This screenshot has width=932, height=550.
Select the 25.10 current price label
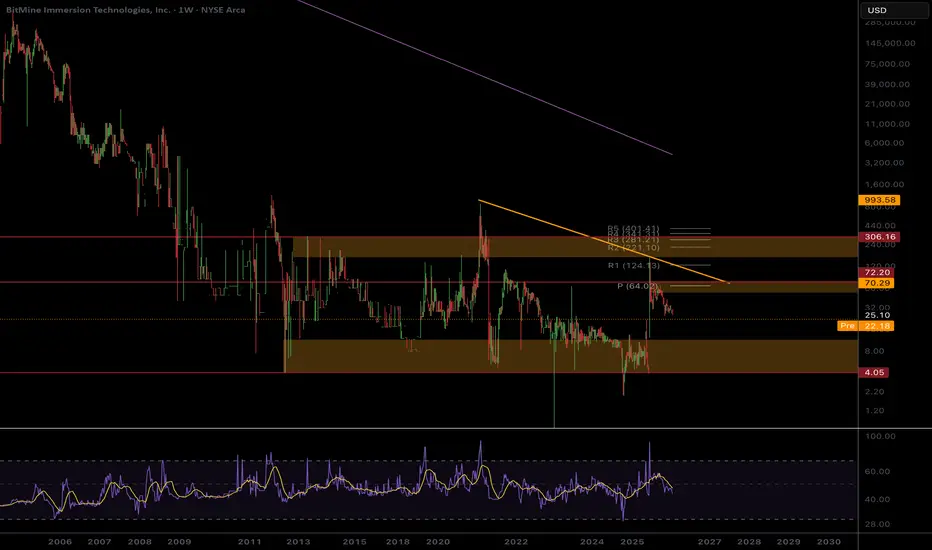tap(877, 315)
